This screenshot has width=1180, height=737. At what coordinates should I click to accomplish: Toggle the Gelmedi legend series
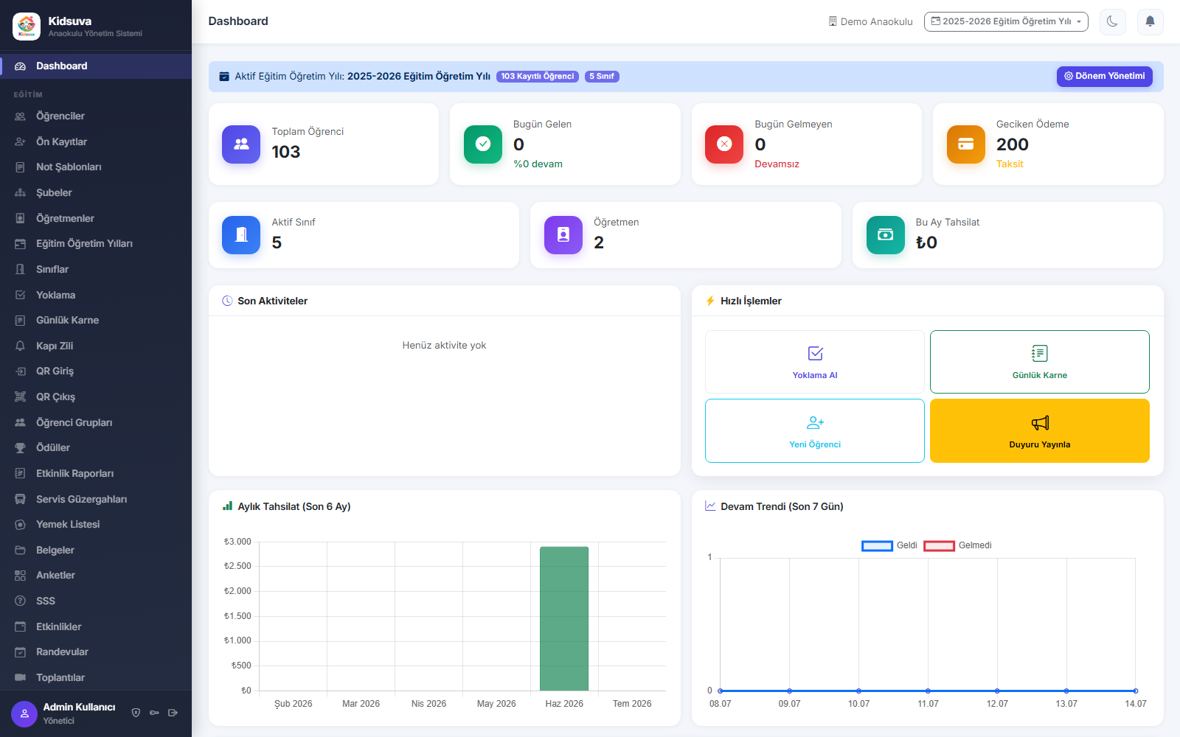tap(957, 546)
